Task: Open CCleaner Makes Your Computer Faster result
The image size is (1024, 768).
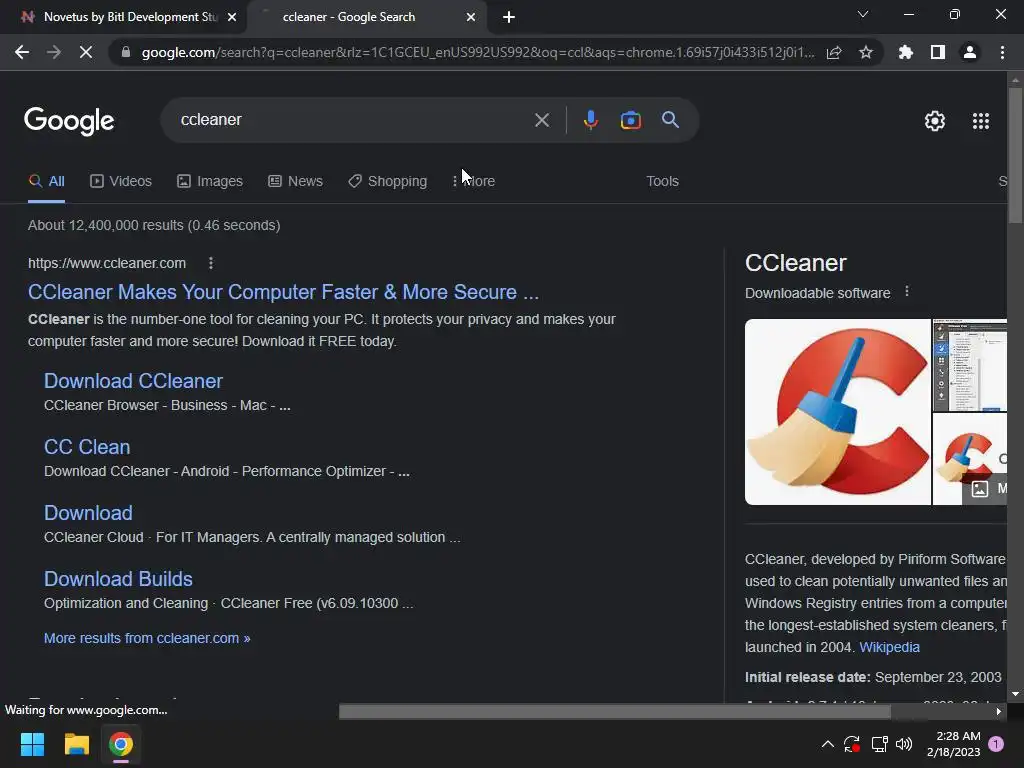Action: click(283, 292)
